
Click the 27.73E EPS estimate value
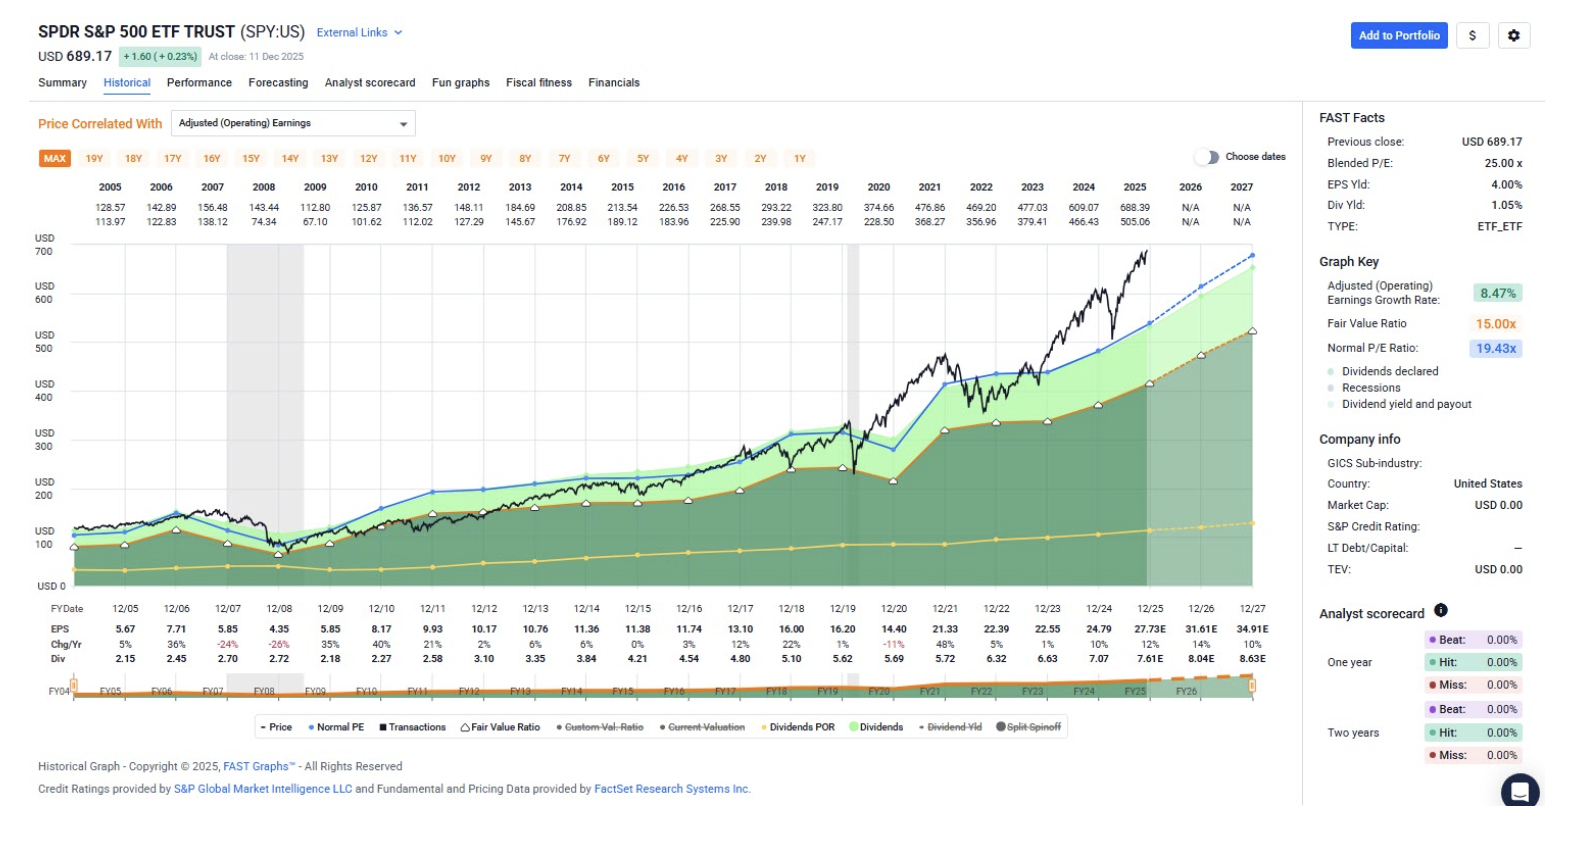(1150, 629)
